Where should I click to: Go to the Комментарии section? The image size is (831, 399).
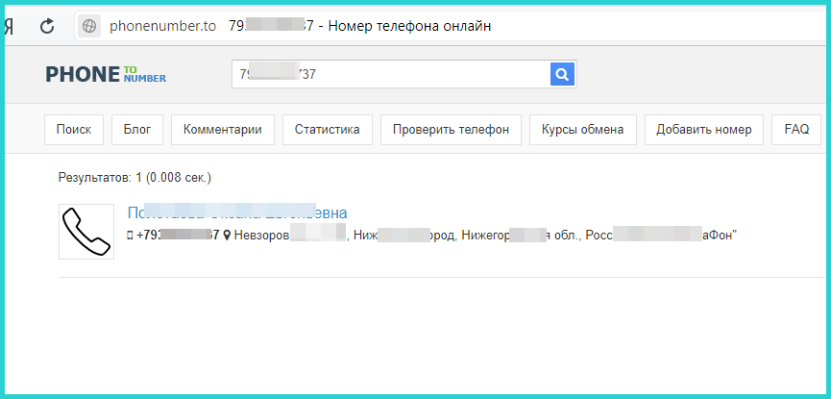coord(223,129)
